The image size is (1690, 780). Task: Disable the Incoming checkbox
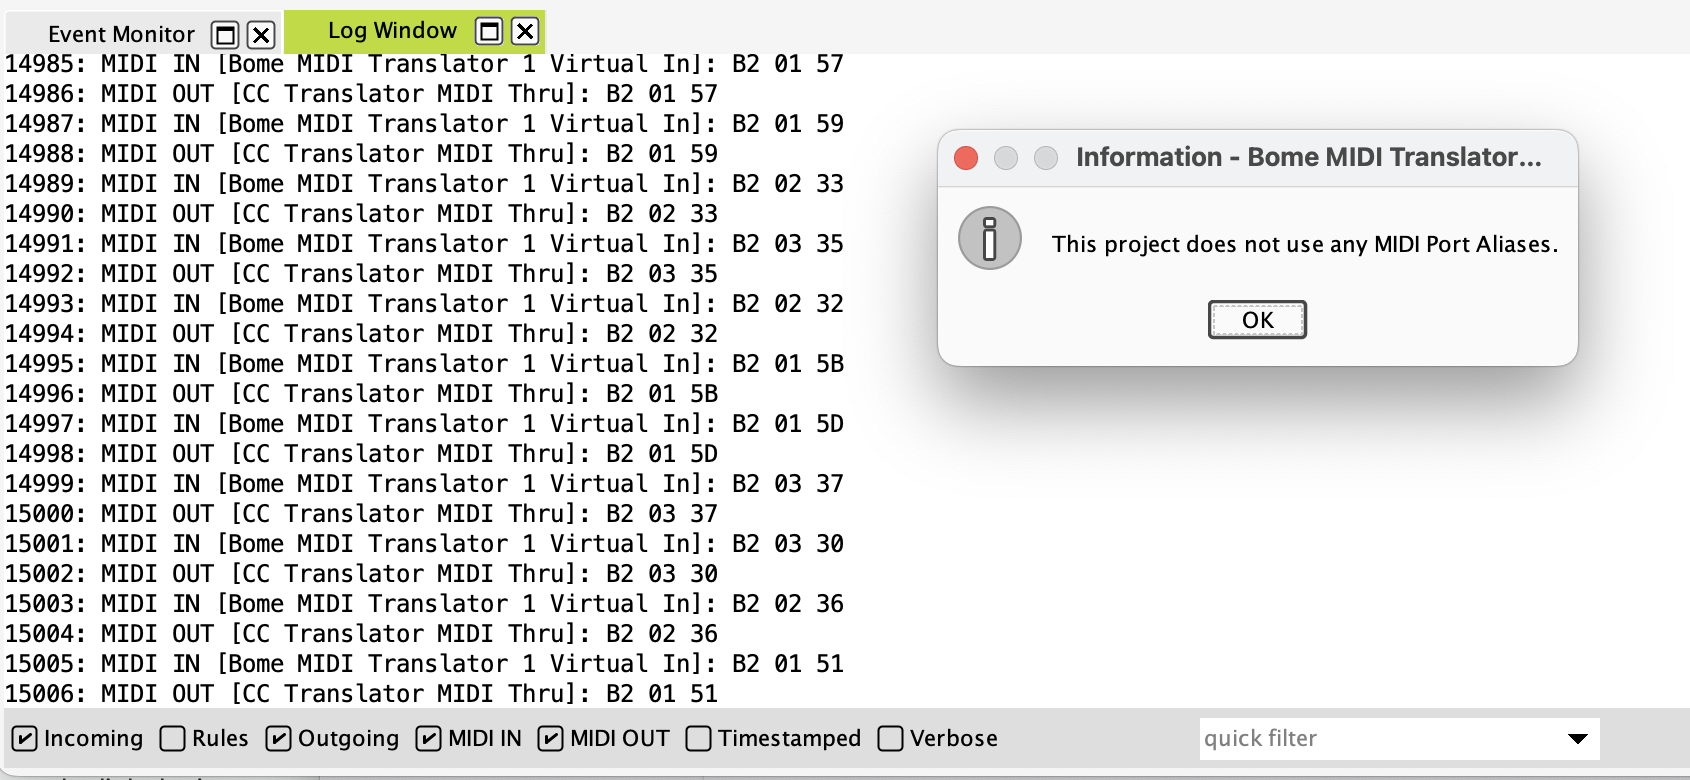[26, 739]
